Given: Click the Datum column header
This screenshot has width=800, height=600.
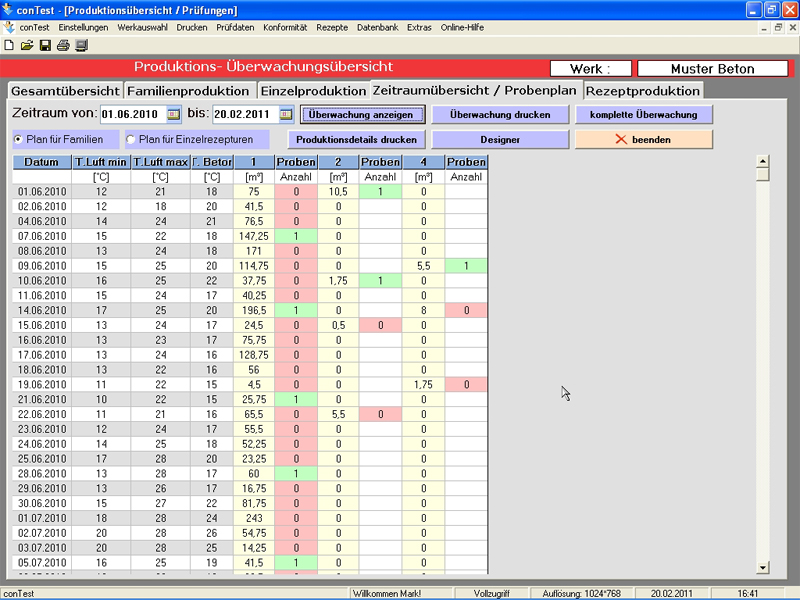Looking at the screenshot, I should tap(42, 162).
